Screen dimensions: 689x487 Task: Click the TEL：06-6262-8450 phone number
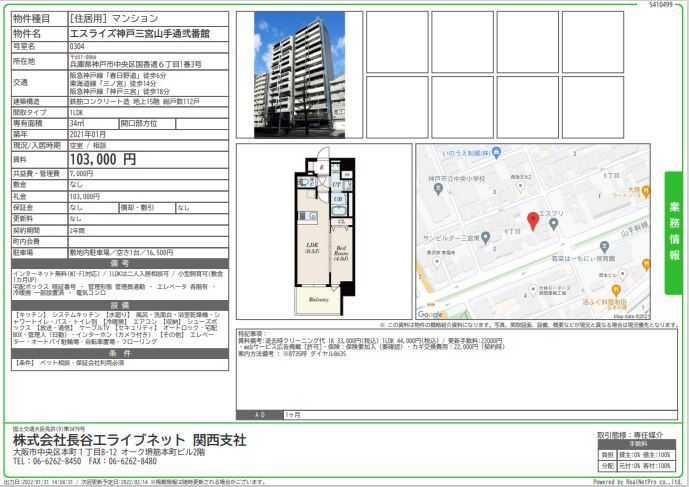tap(47, 462)
